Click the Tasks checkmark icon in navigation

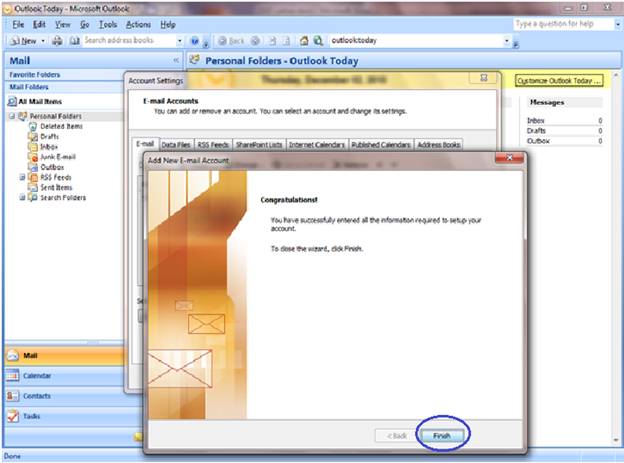tap(13, 416)
